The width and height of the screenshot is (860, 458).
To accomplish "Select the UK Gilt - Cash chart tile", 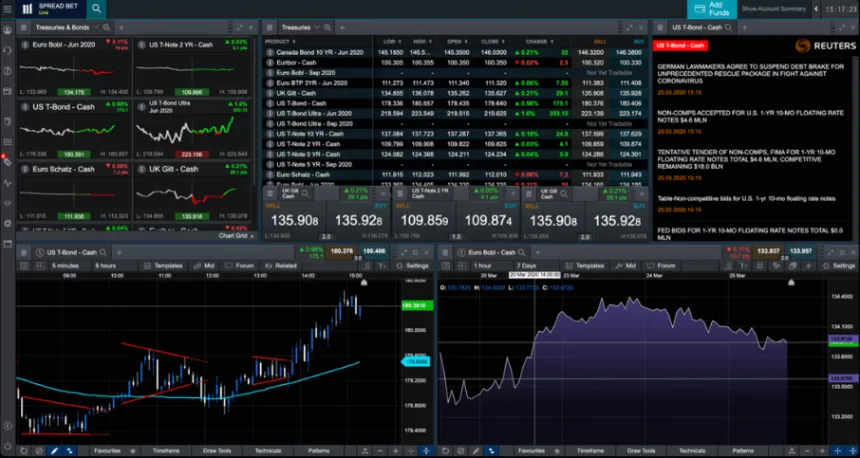I will pyautogui.click(x=192, y=191).
